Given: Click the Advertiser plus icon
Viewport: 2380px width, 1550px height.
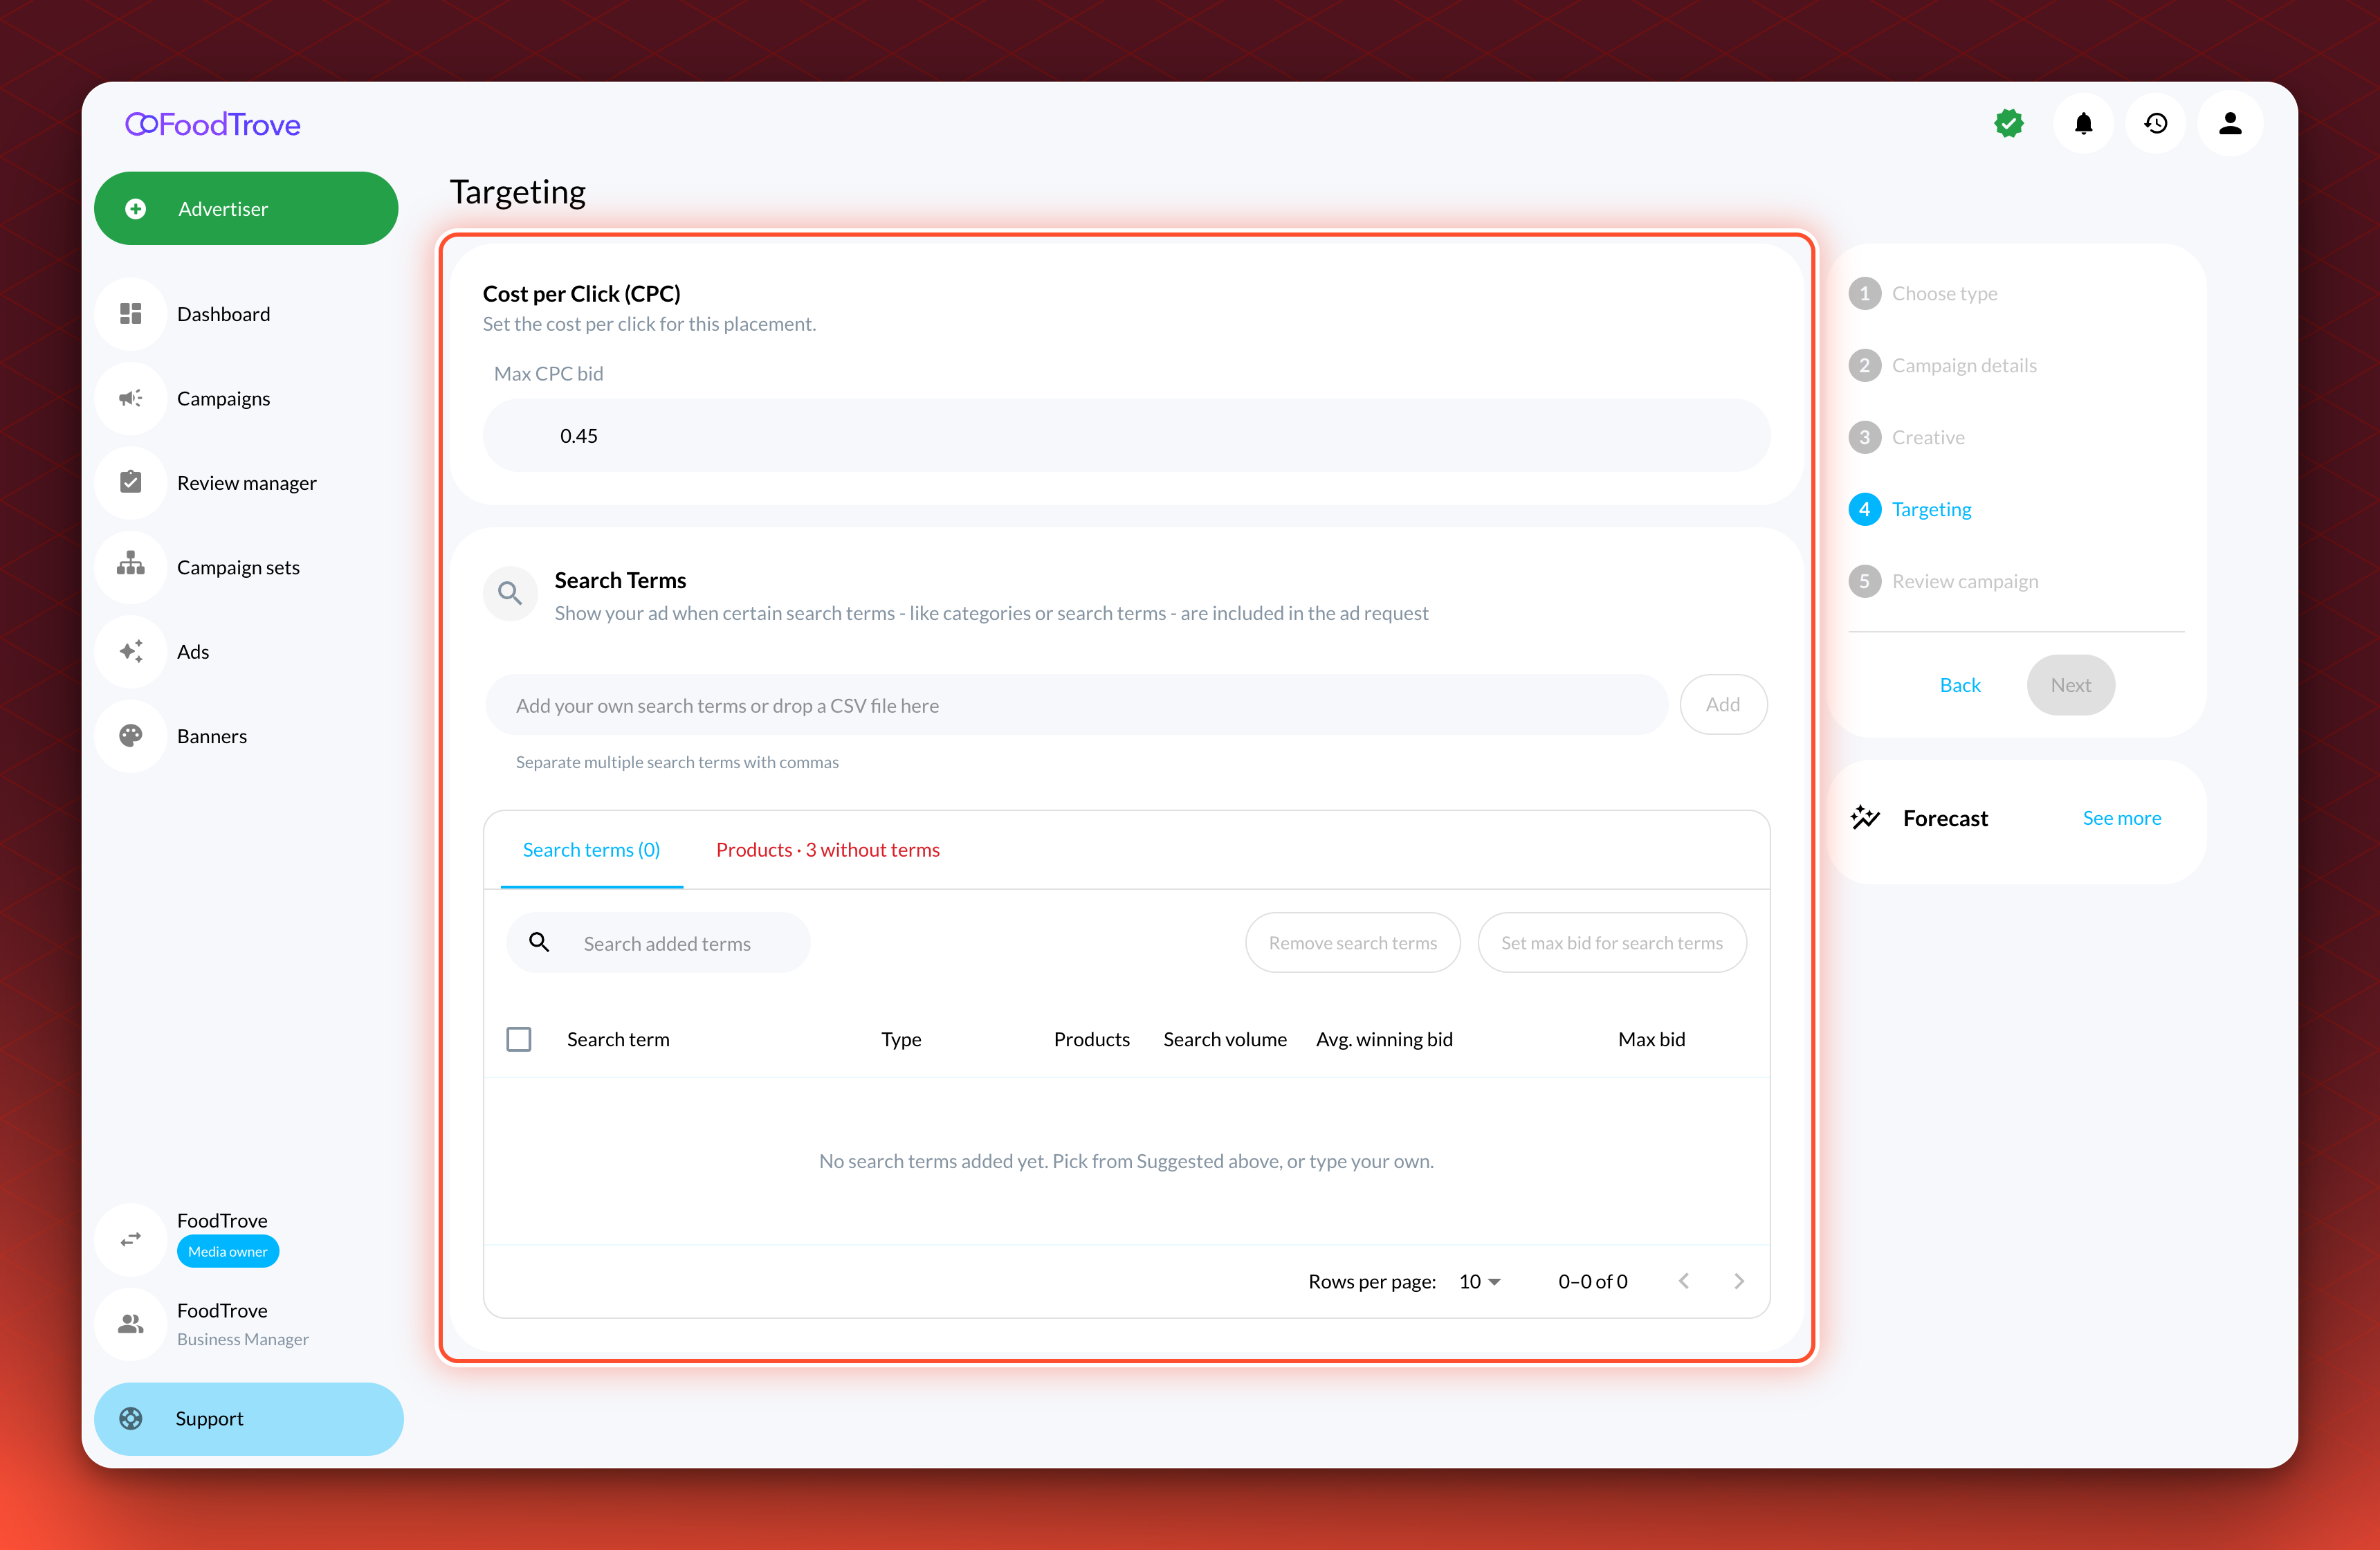Looking at the screenshot, I should [136, 208].
